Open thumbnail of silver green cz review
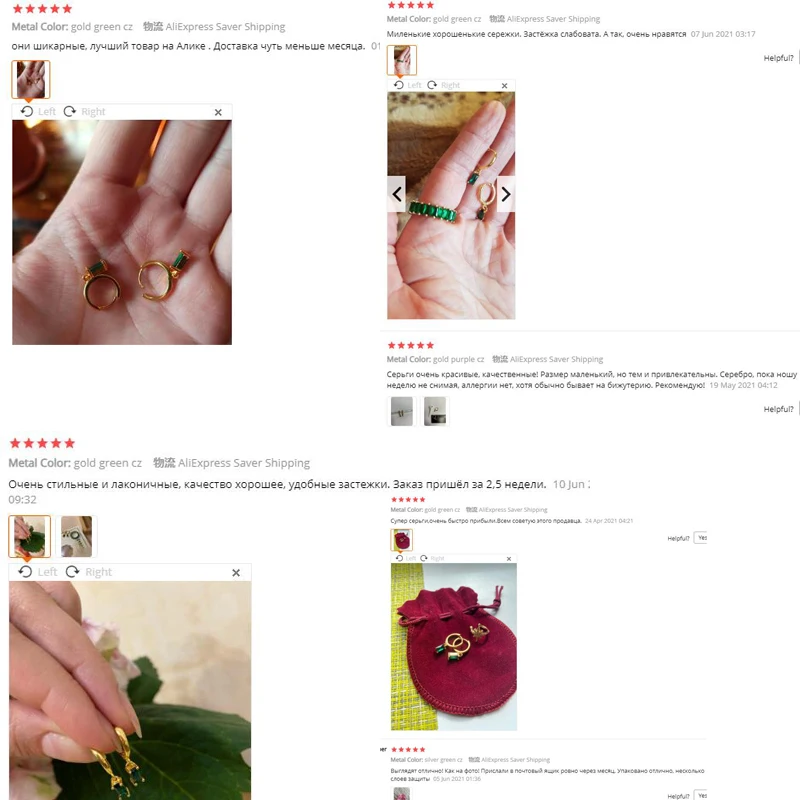This screenshot has width=800, height=800. point(402,794)
